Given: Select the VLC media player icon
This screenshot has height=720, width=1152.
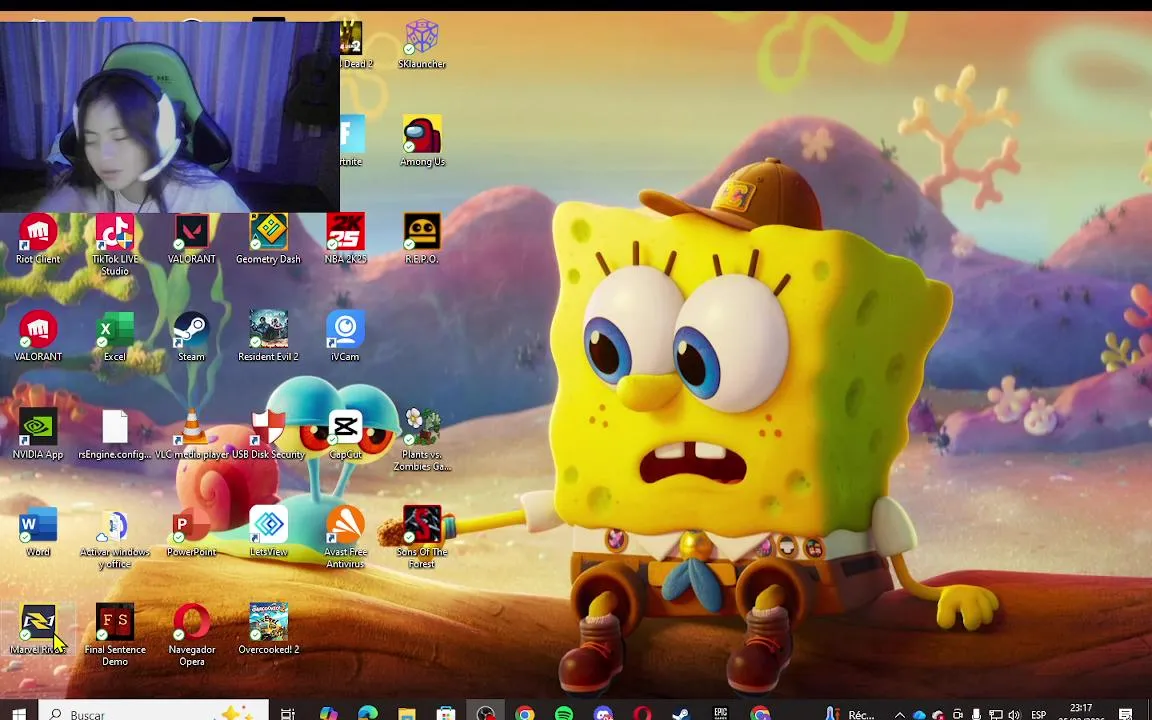Looking at the screenshot, I should [192, 434].
